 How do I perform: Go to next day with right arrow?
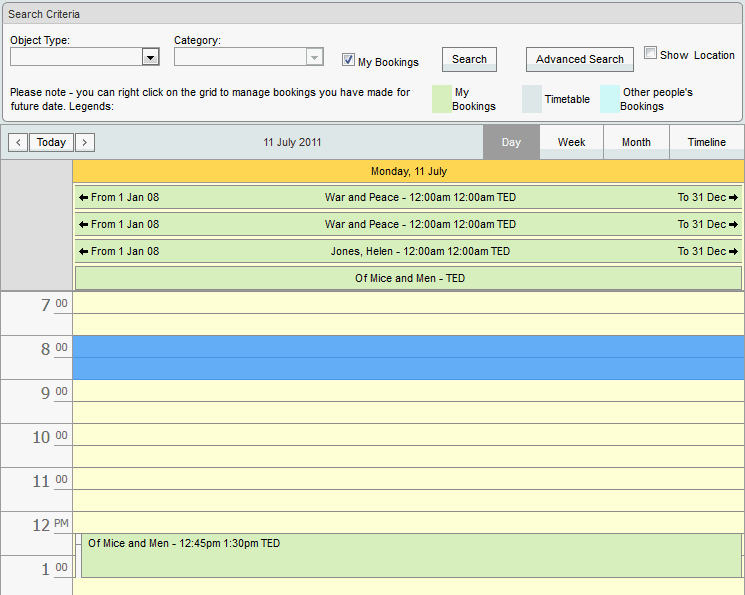[85, 142]
